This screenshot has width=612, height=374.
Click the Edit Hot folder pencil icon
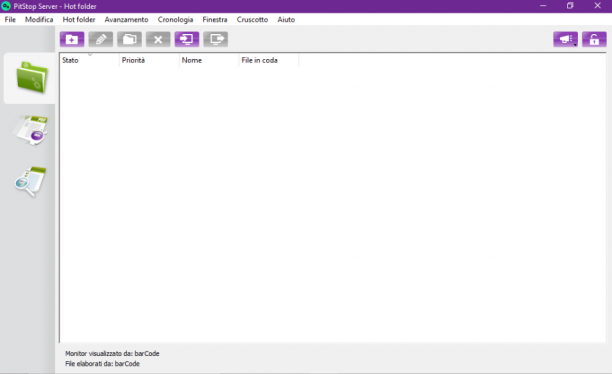(101, 39)
